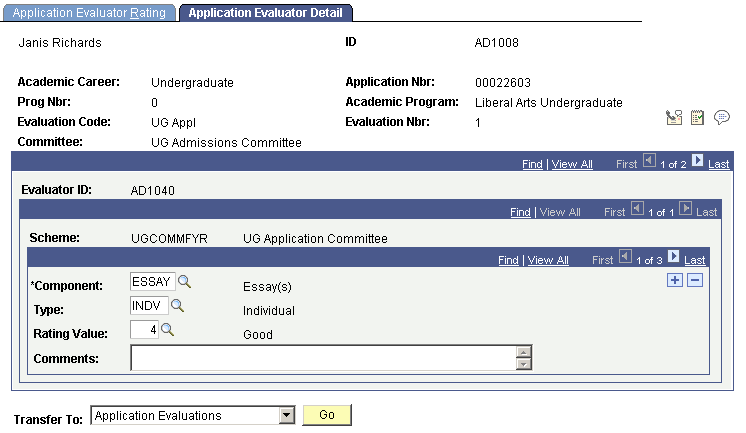Open the Transfer To dropdown
Image resolution: width=746 pixels, height=433 pixels.
(x=287, y=415)
